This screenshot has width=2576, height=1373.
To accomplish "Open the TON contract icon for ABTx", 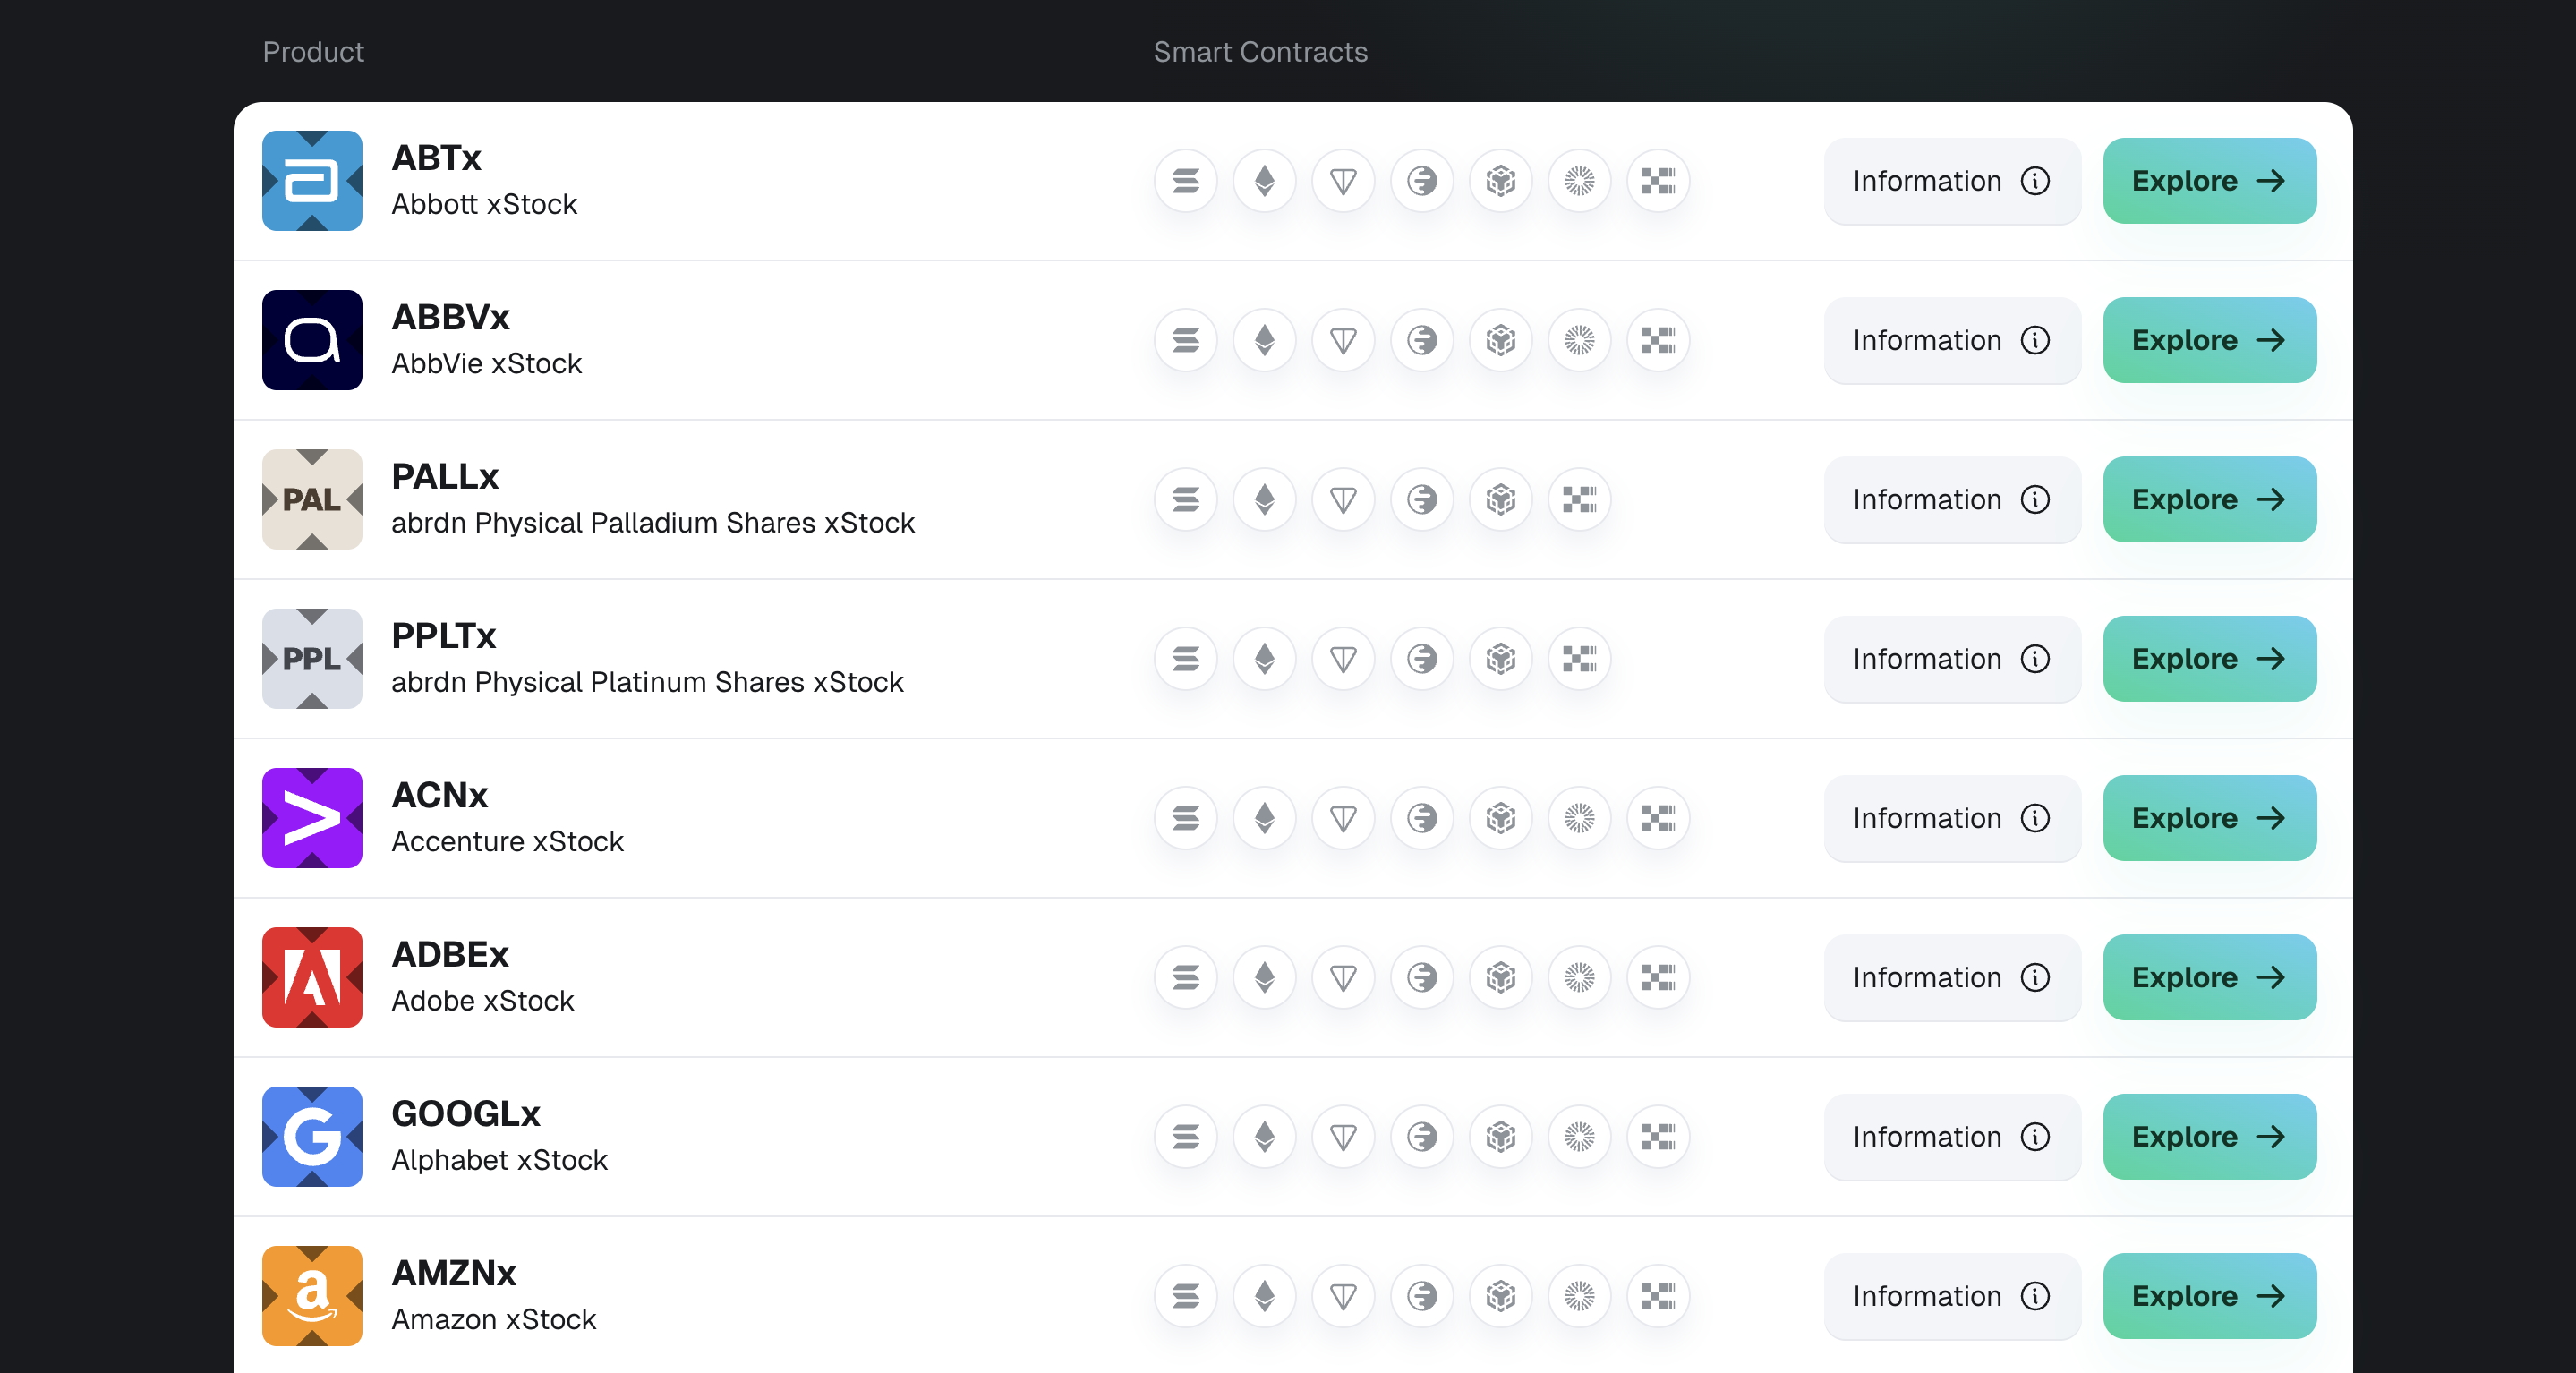I will pyautogui.click(x=1343, y=181).
